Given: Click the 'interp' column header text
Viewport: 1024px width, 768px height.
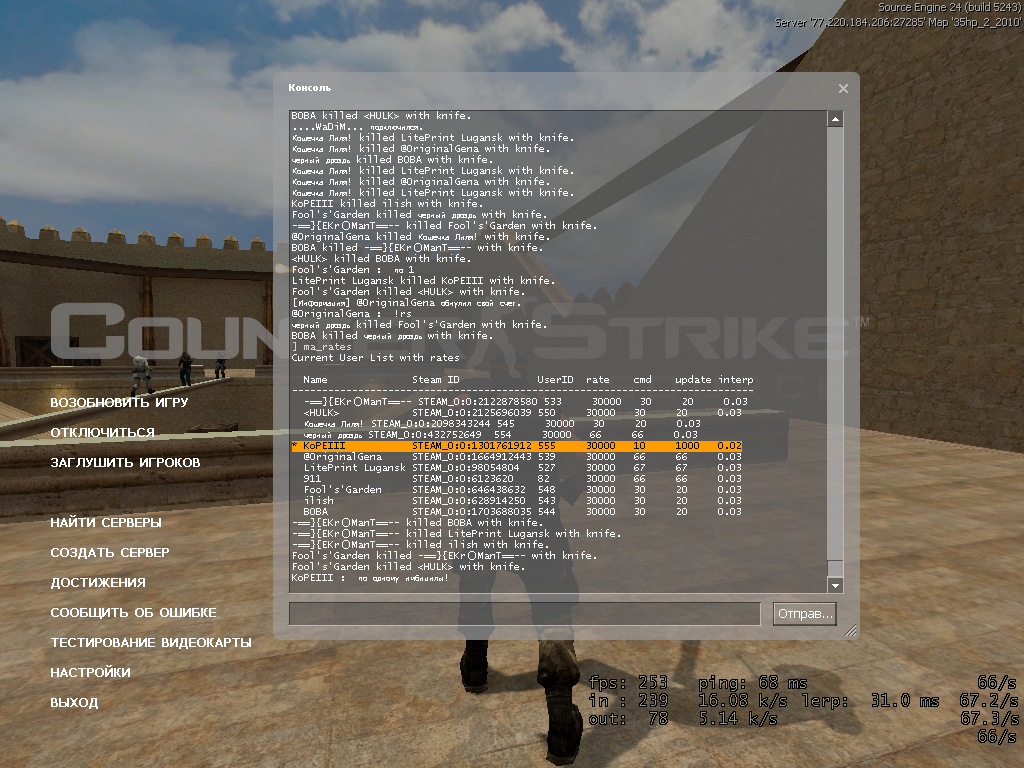Looking at the screenshot, I should click(x=736, y=380).
